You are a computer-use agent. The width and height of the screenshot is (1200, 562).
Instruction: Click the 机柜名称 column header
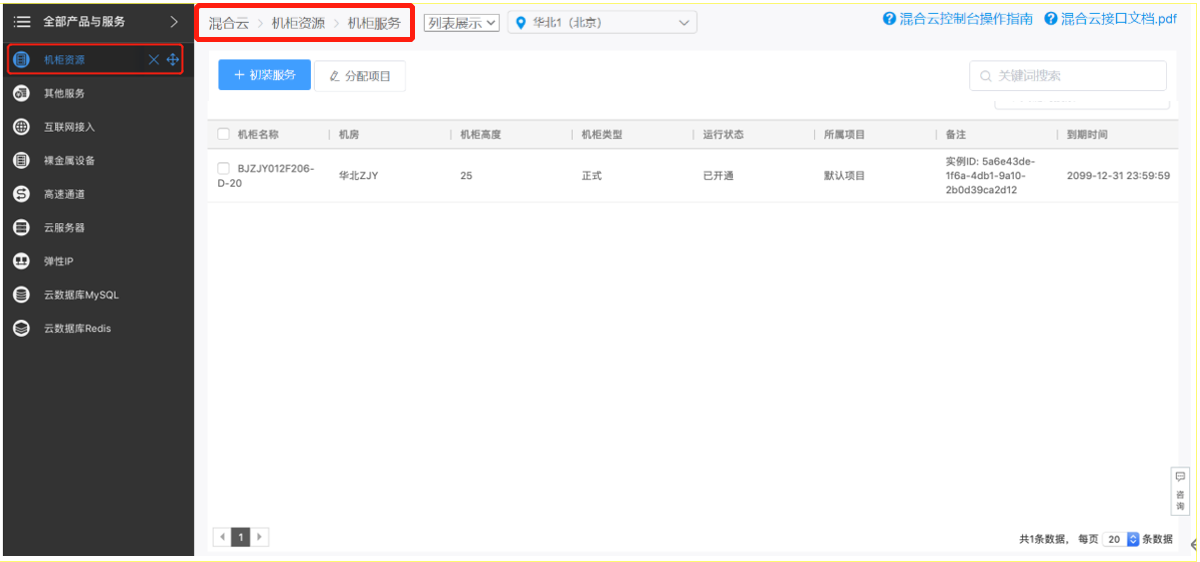point(258,134)
